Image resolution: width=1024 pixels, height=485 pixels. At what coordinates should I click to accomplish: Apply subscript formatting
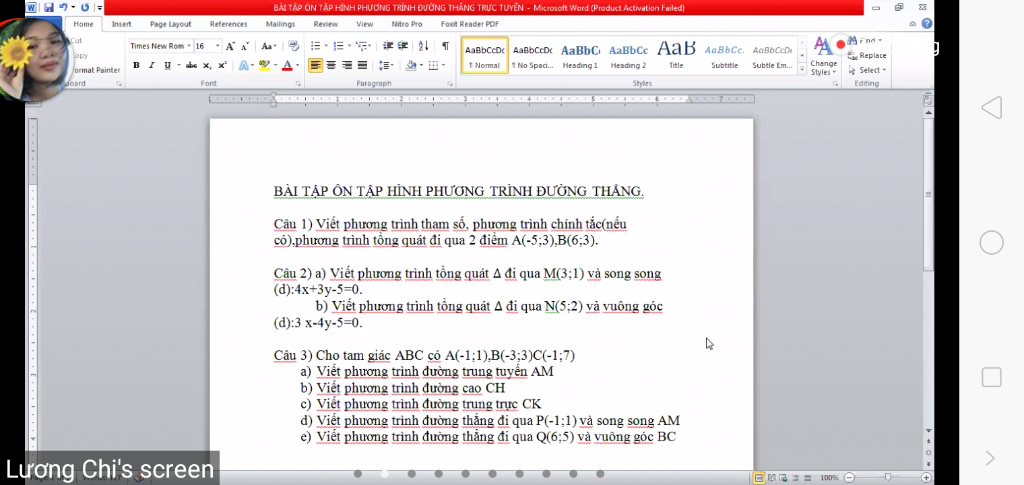207,65
